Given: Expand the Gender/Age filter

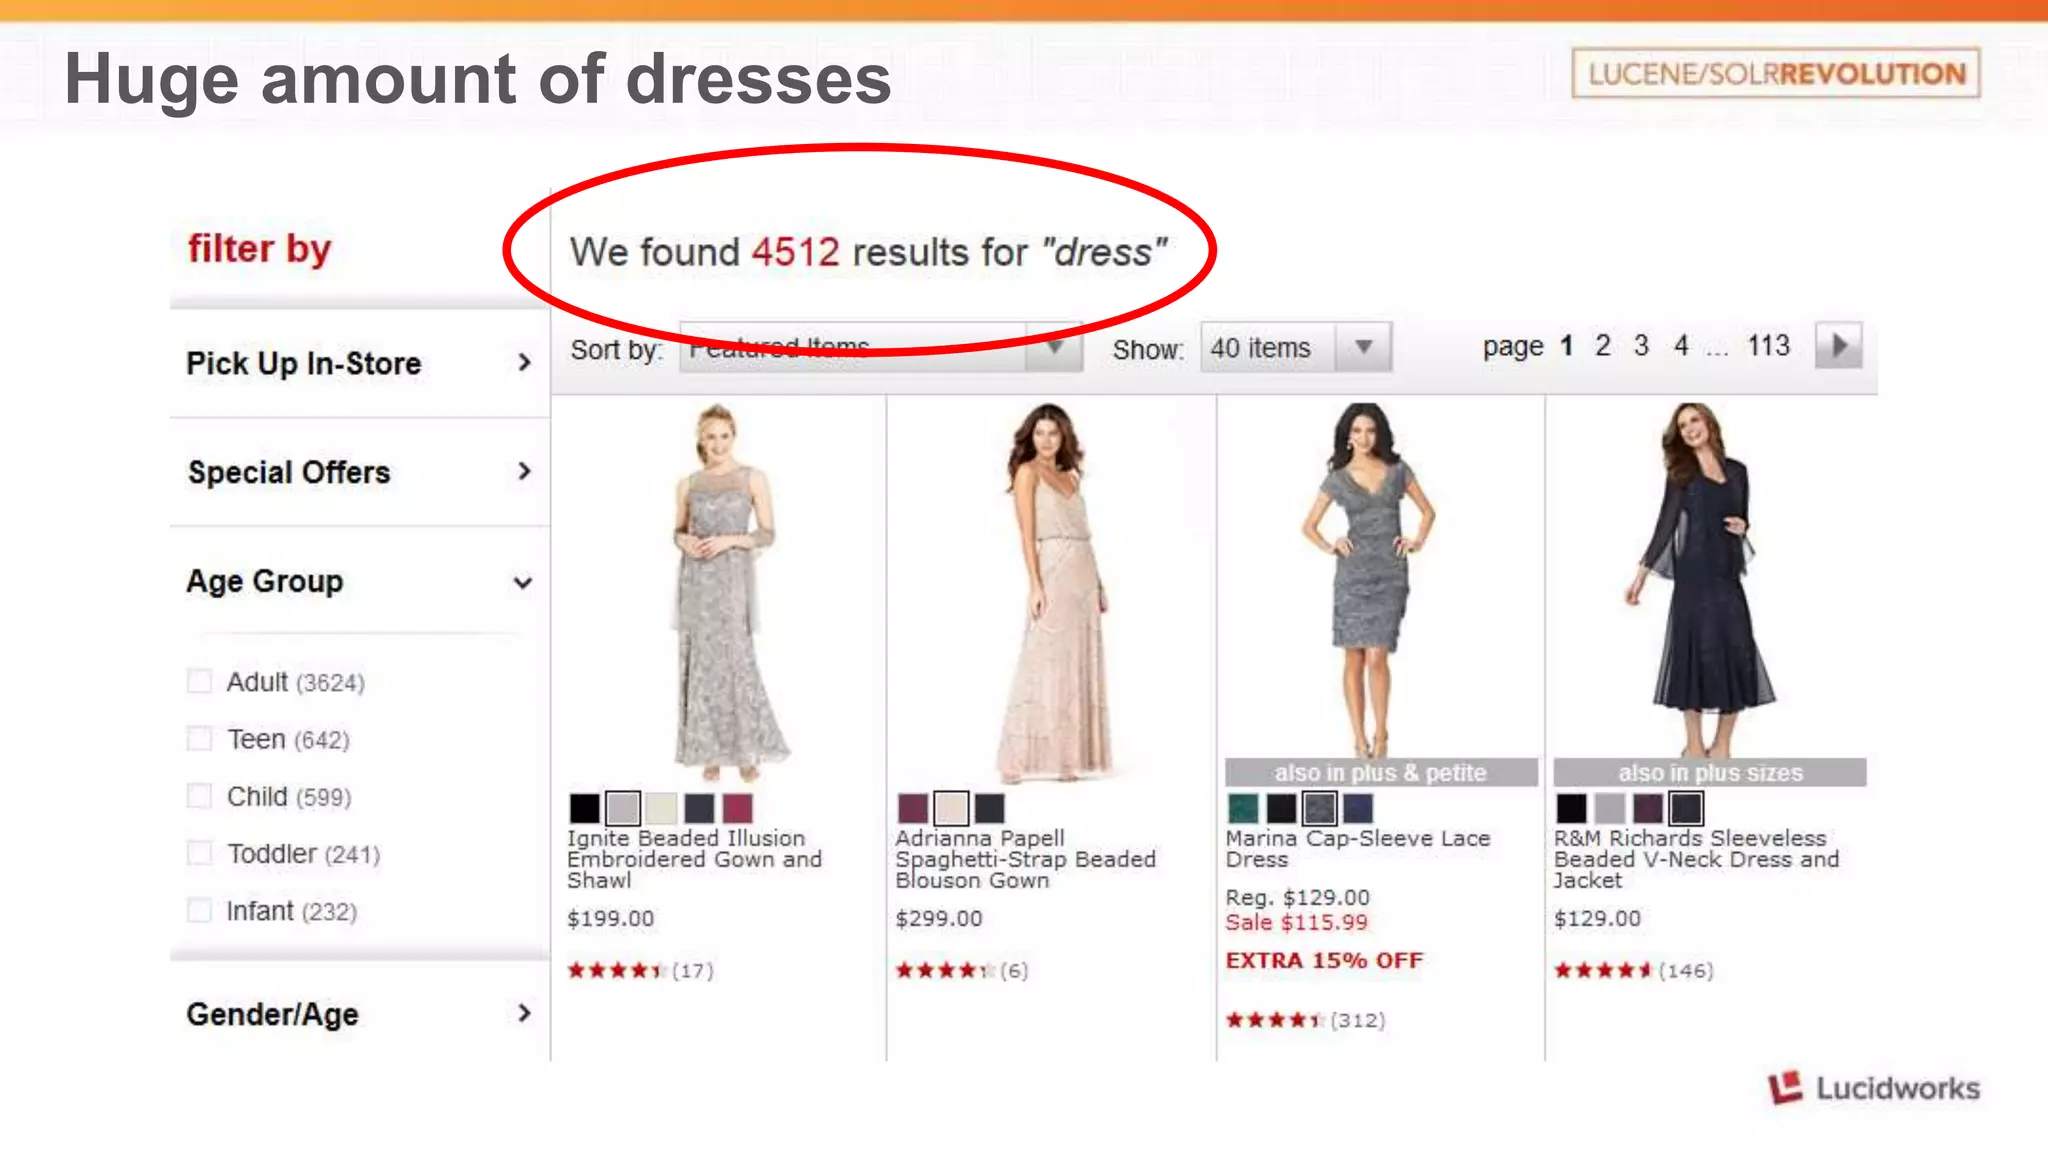Looking at the screenshot, I should 360,1014.
